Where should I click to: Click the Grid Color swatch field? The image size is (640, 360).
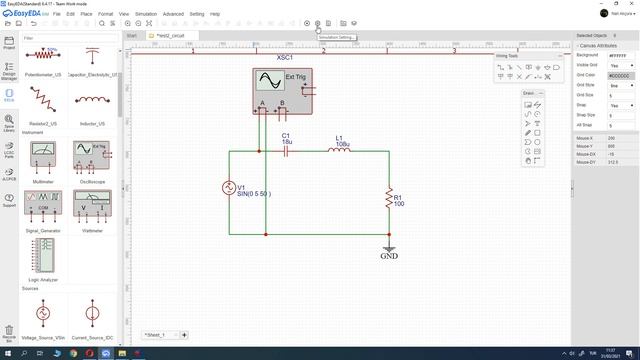tap(621, 76)
